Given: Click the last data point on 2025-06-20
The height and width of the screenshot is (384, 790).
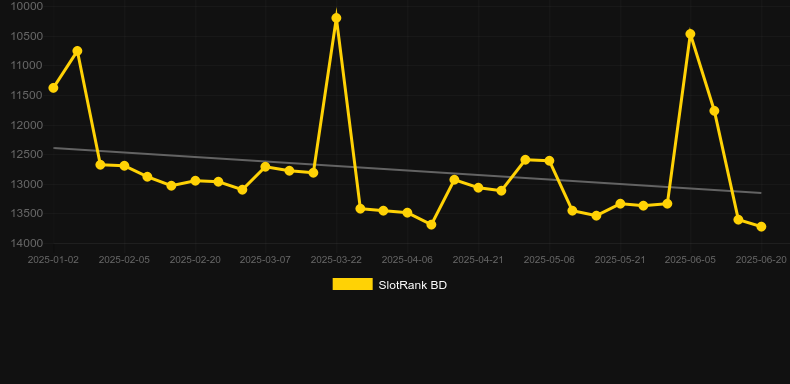Looking at the screenshot, I should 761,227.
